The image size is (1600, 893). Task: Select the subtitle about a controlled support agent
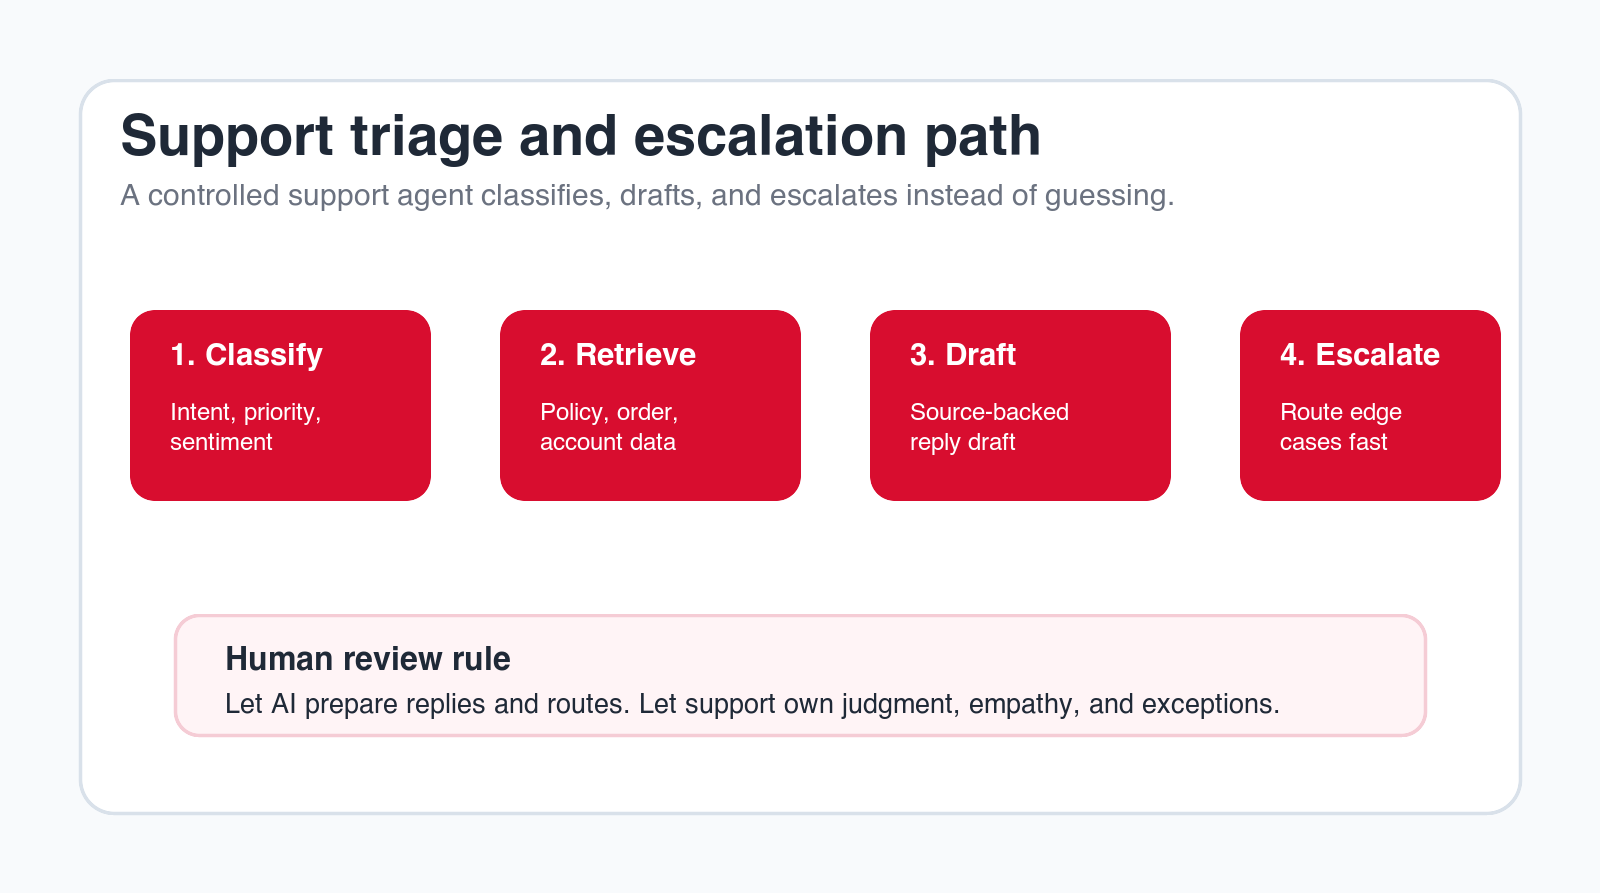pyautogui.click(x=647, y=195)
